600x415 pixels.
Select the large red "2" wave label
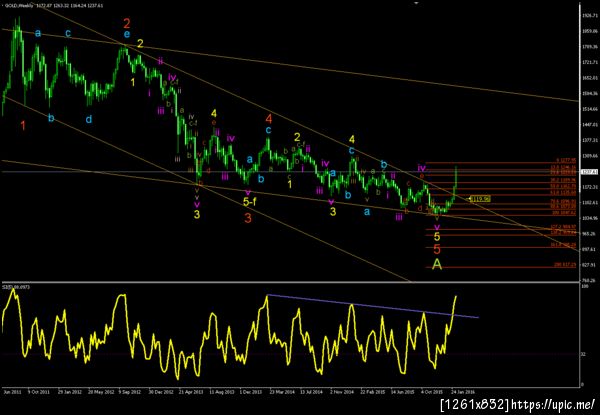click(x=127, y=24)
